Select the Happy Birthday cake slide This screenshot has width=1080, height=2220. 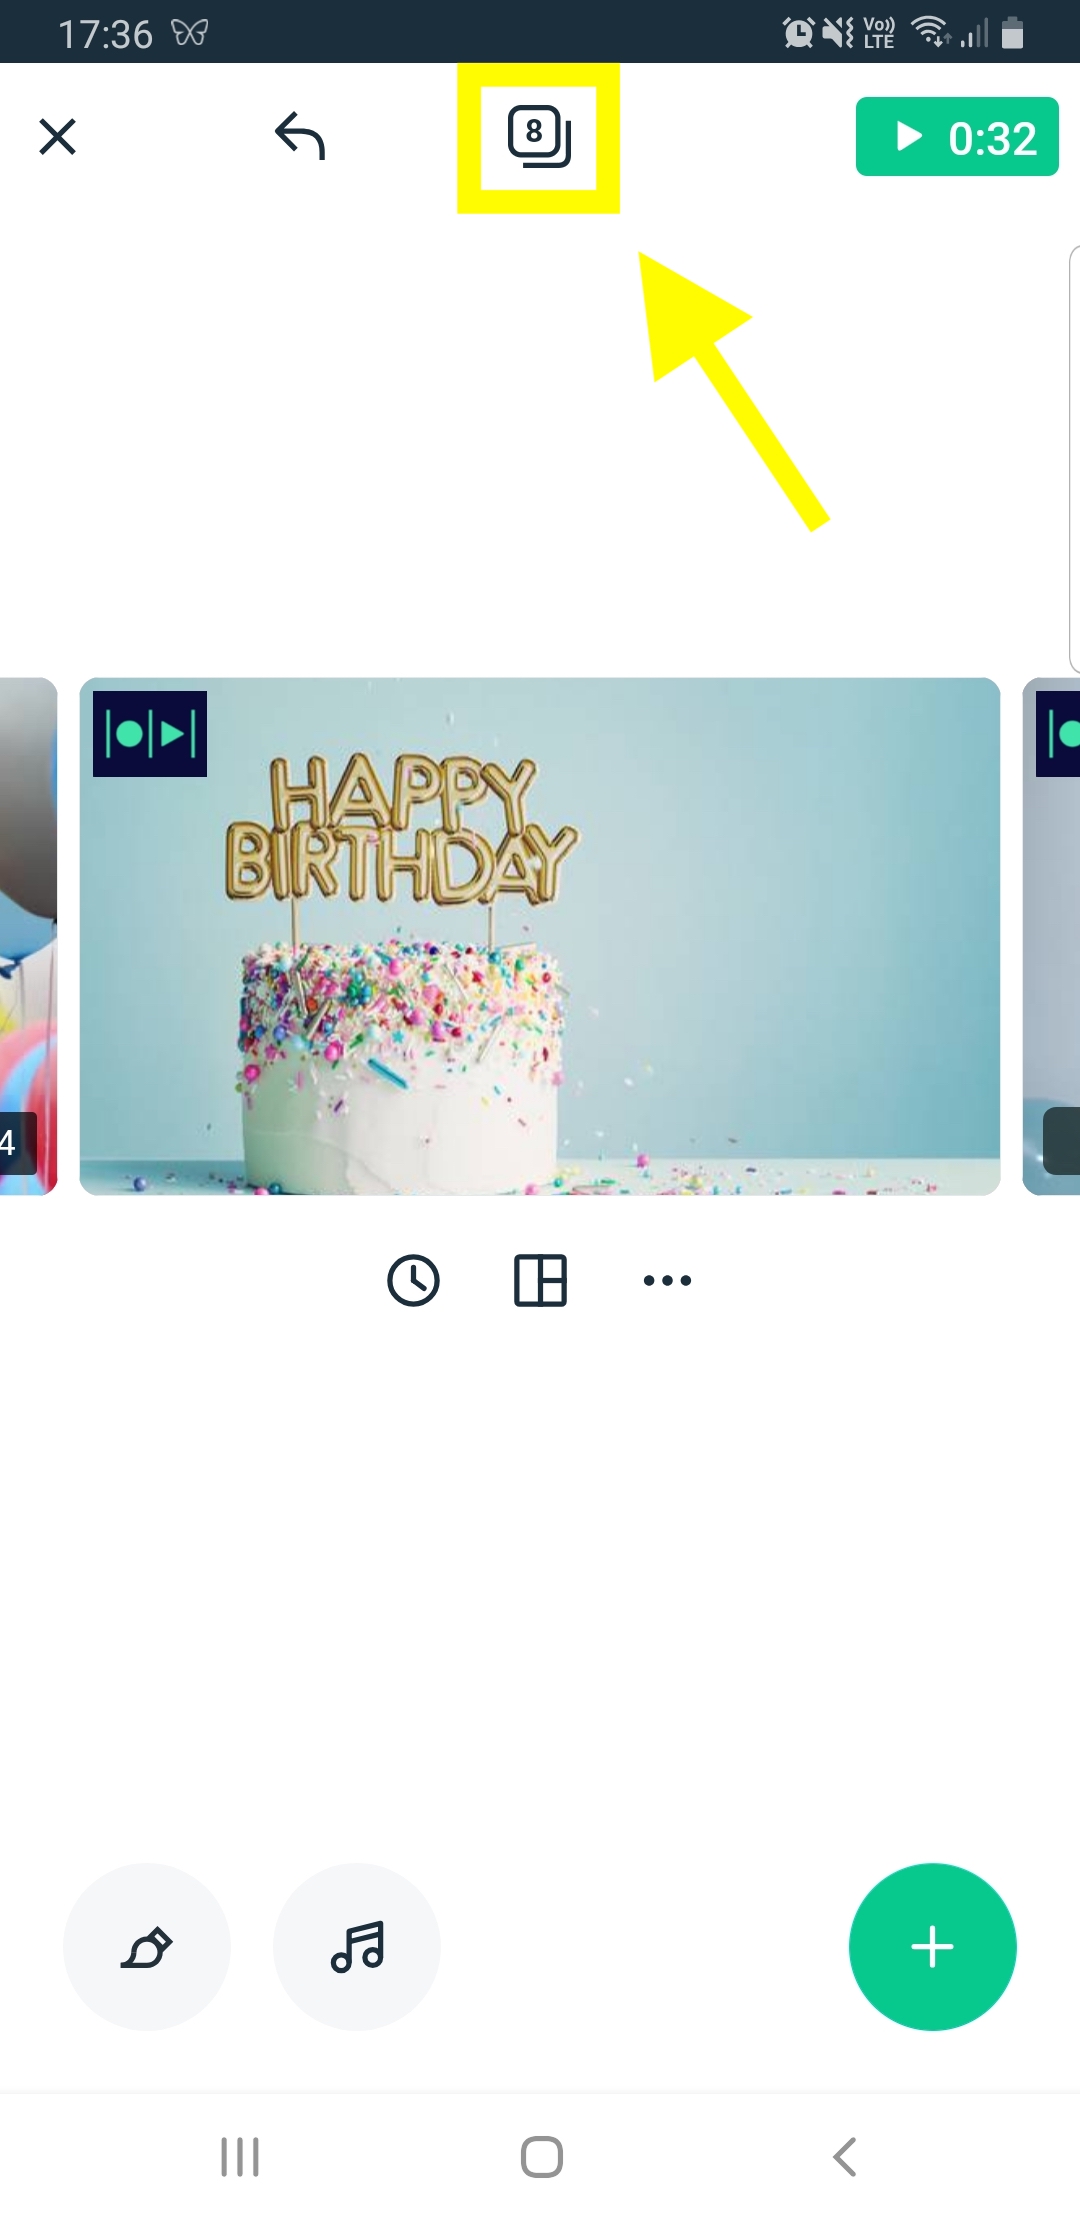click(540, 936)
